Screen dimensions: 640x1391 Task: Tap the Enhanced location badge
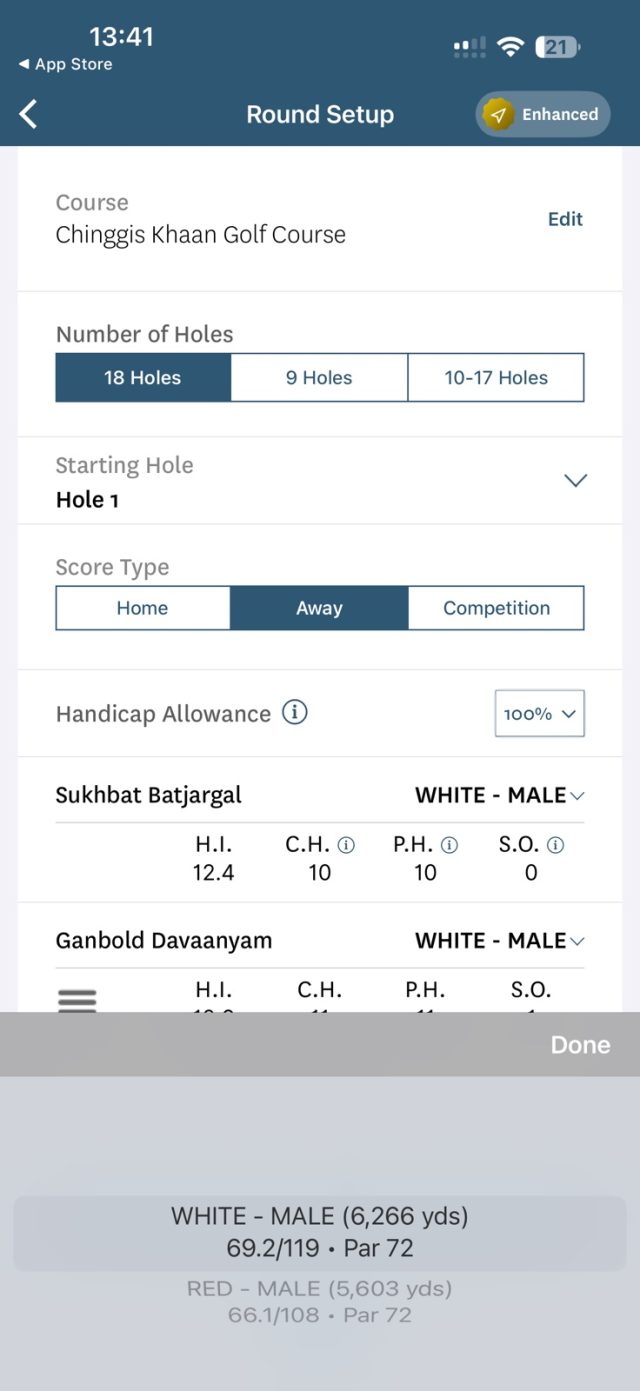[542, 114]
